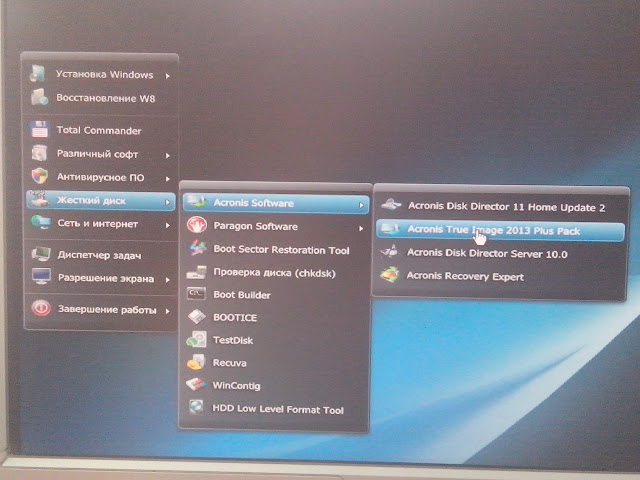Click the Сеть и интернет icon
The width and height of the screenshot is (640, 480).
tap(40, 222)
